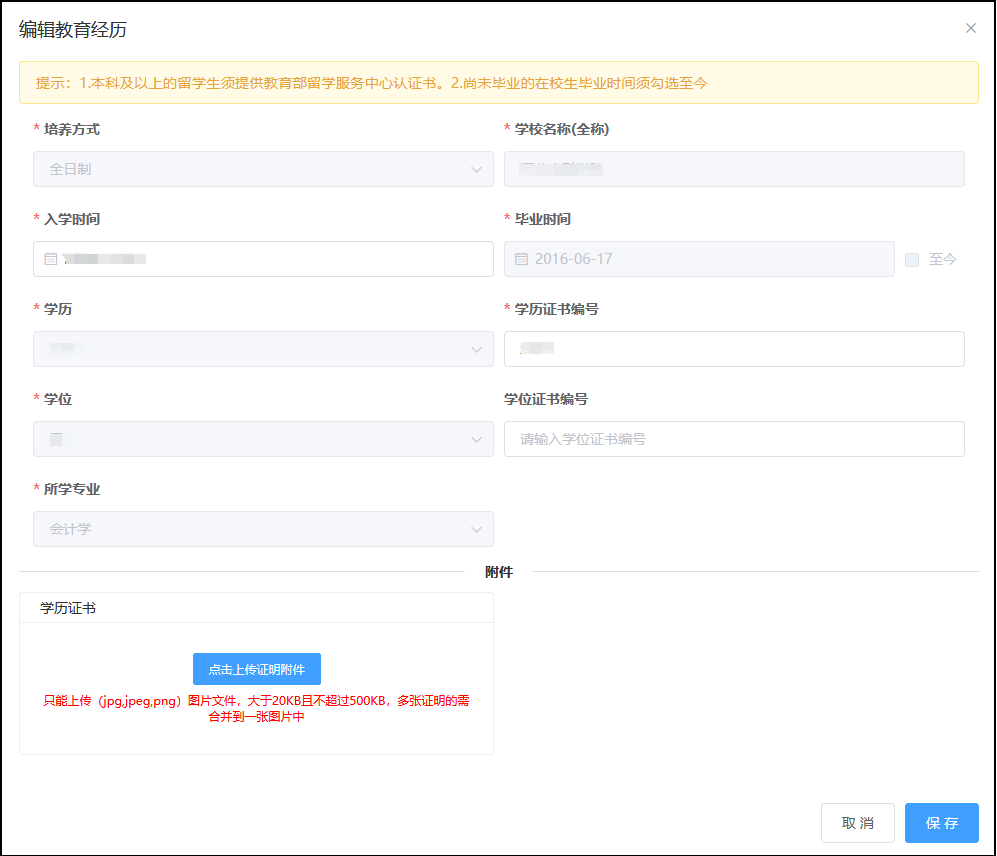Click the yellow 提示 notice banner
Viewport: 997px width, 856px height.
[x=498, y=83]
